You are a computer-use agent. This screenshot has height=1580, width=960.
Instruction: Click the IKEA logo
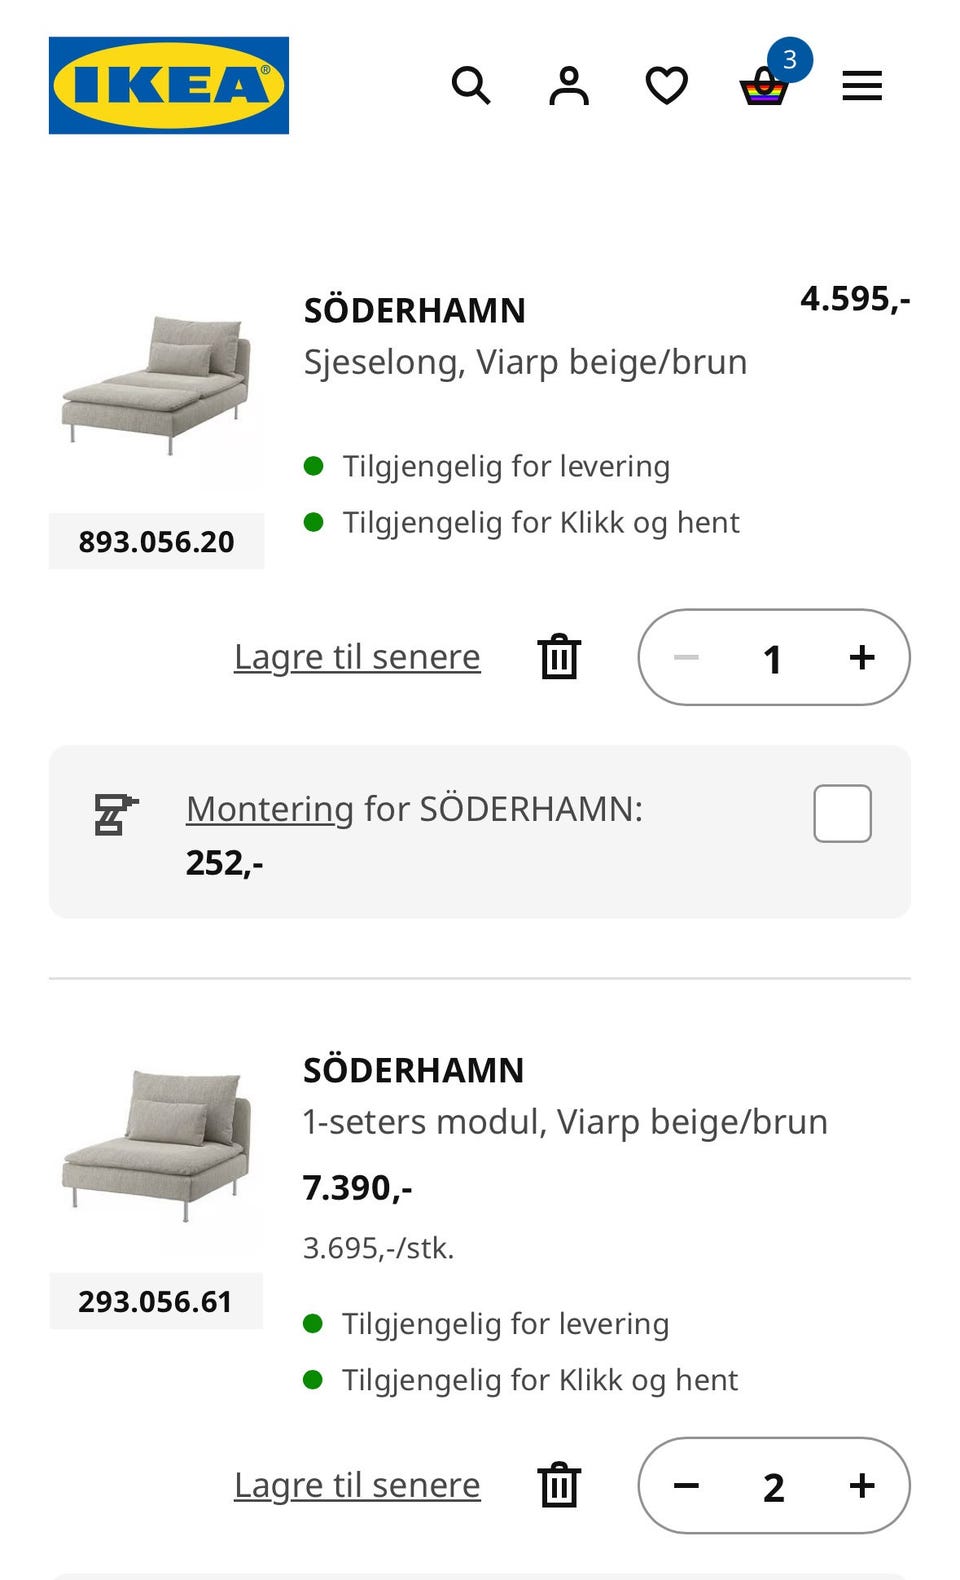point(168,85)
